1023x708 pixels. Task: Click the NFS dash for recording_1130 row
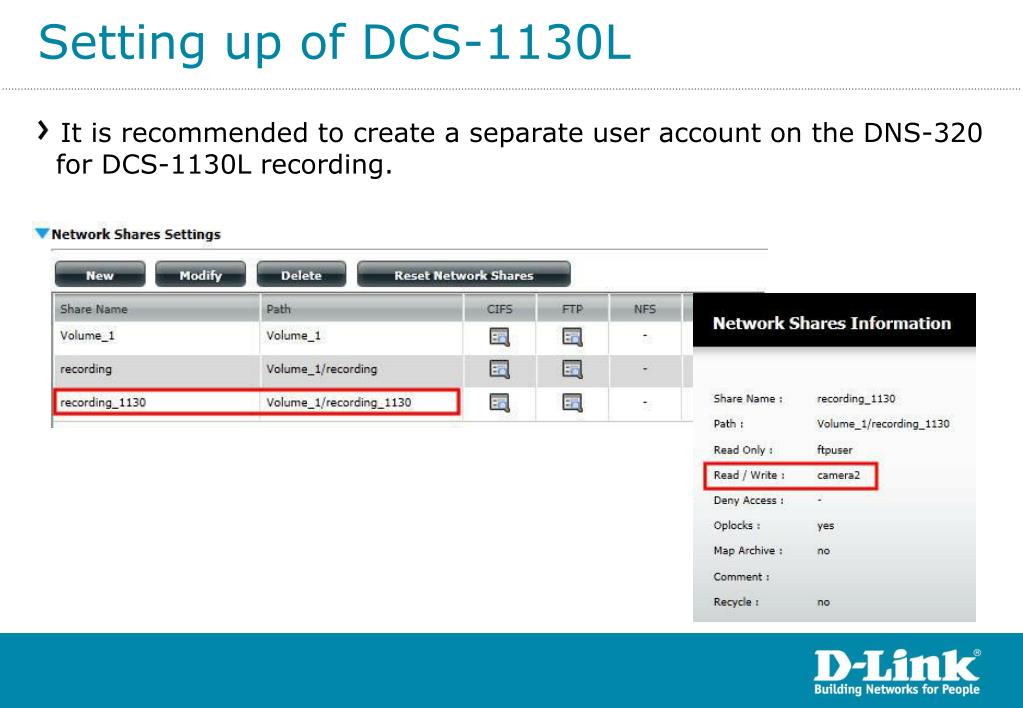645,402
